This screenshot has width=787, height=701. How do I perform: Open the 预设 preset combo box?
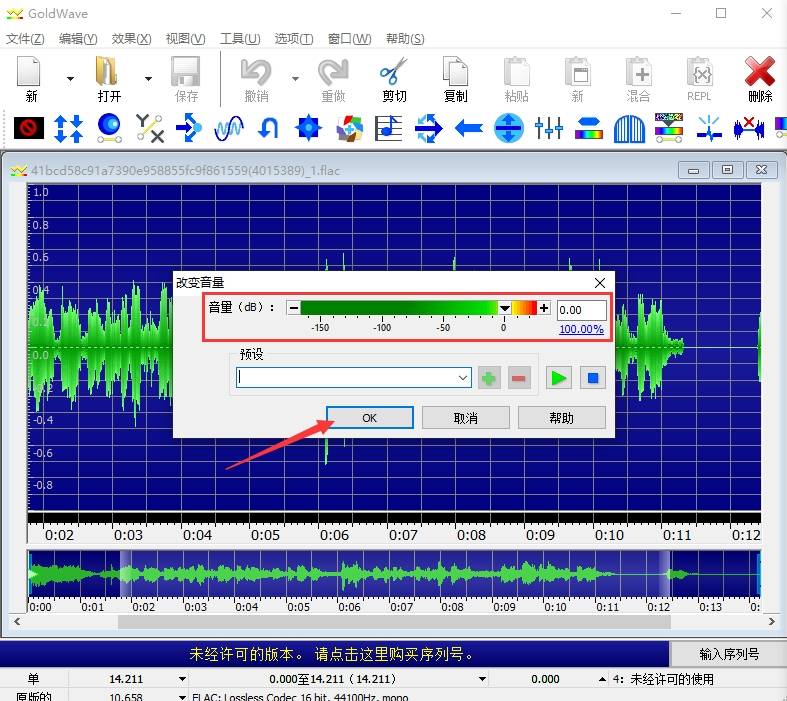pyautogui.click(x=354, y=377)
